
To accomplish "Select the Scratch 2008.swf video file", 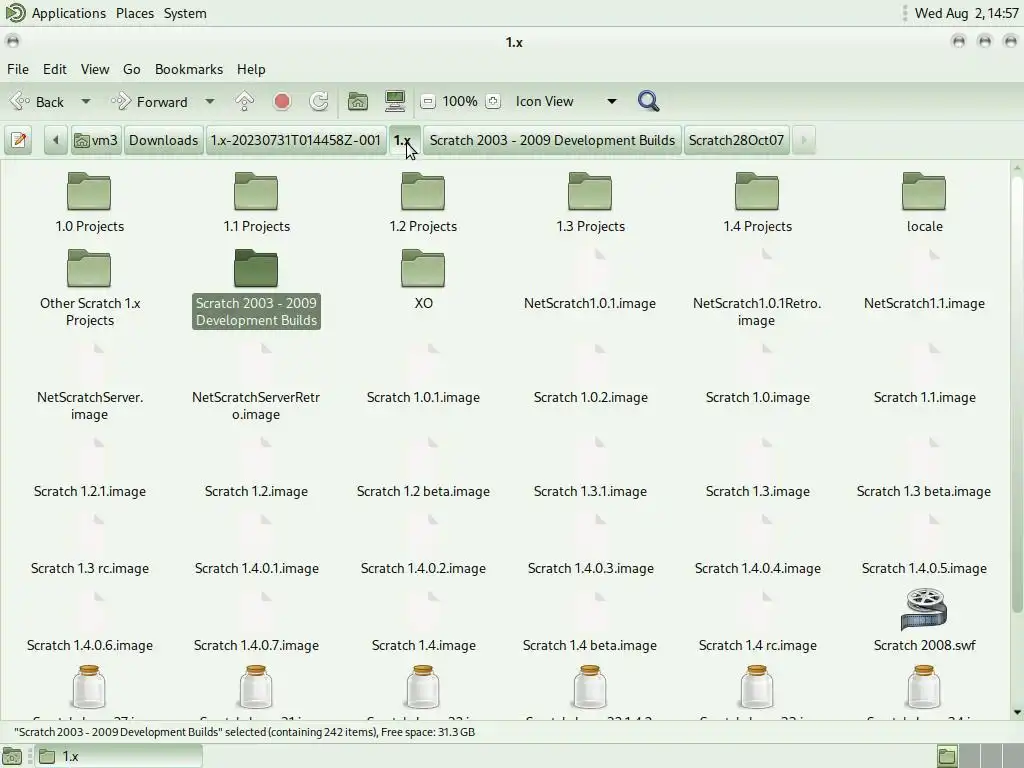I will tap(924, 620).
